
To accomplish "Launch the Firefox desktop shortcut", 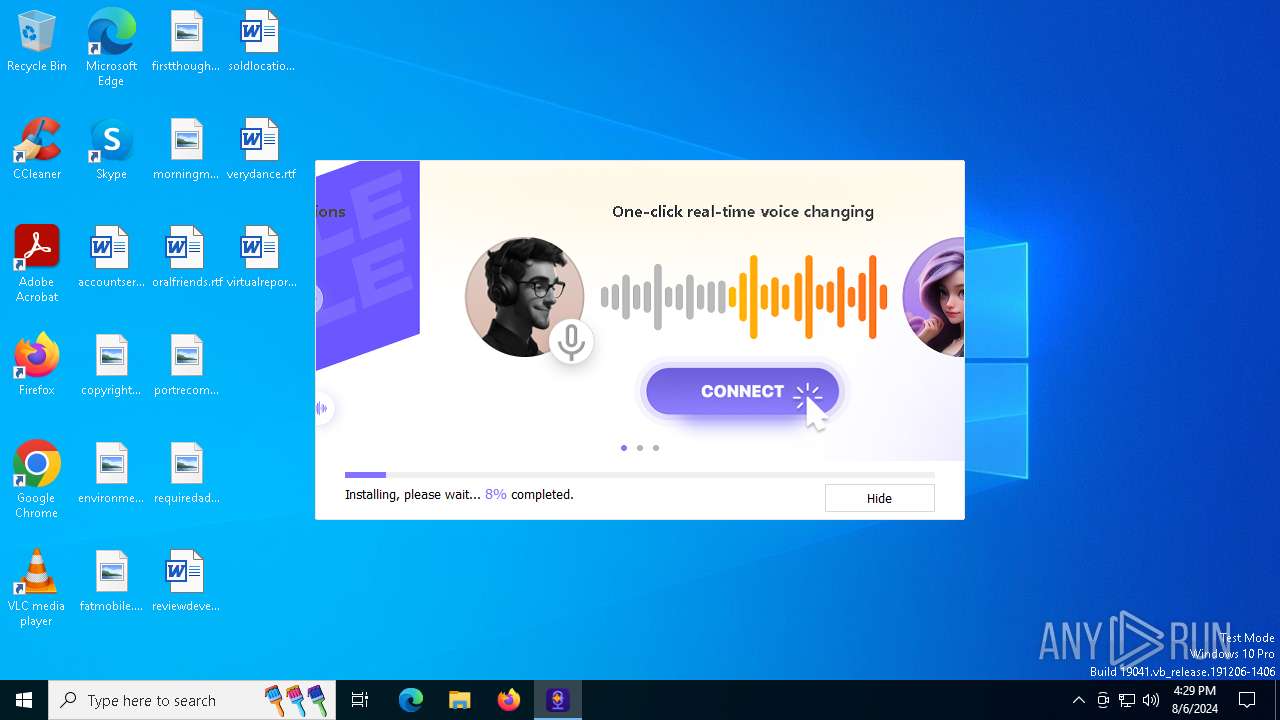I will pyautogui.click(x=37, y=366).
